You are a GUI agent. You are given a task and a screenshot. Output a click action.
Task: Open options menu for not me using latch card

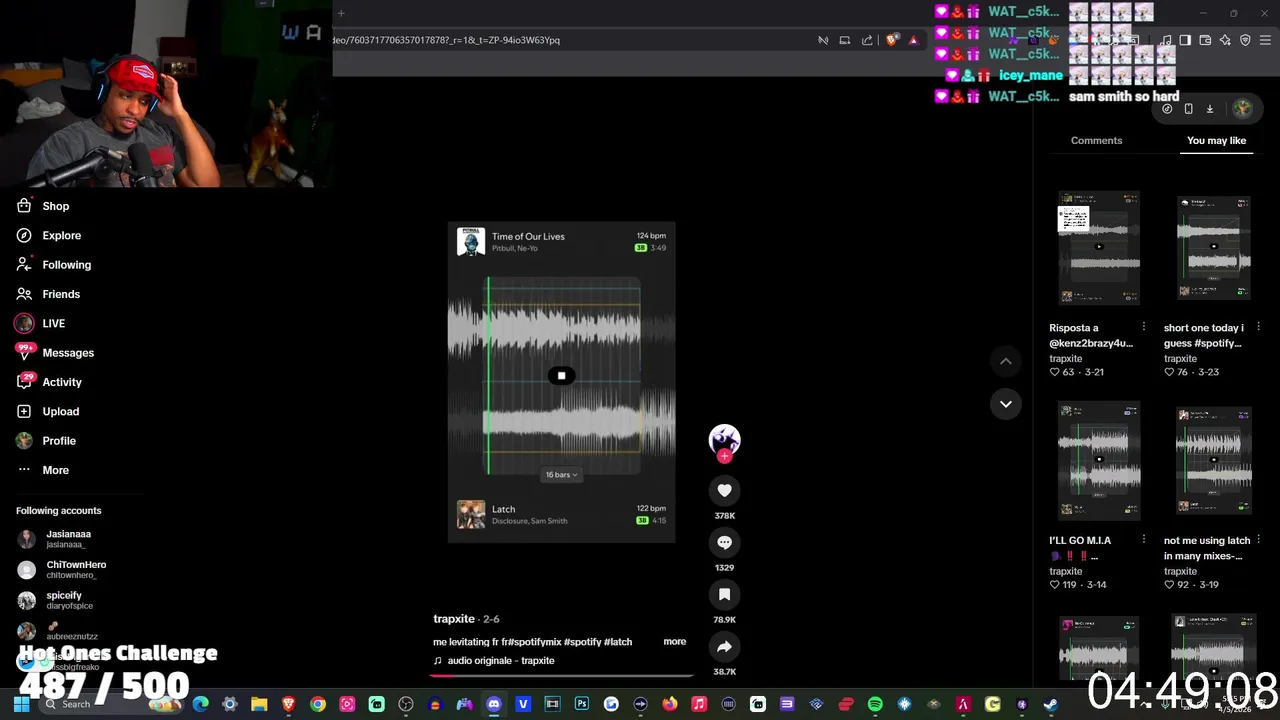pos(1258,540)
